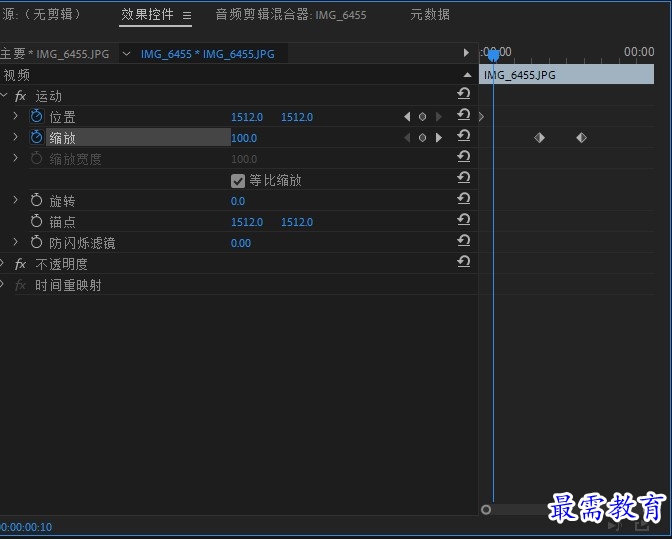Uncheck the 等比缩放 checkbox
The width and height of the screenshot is (672, 539).
(x=238, y=181)
